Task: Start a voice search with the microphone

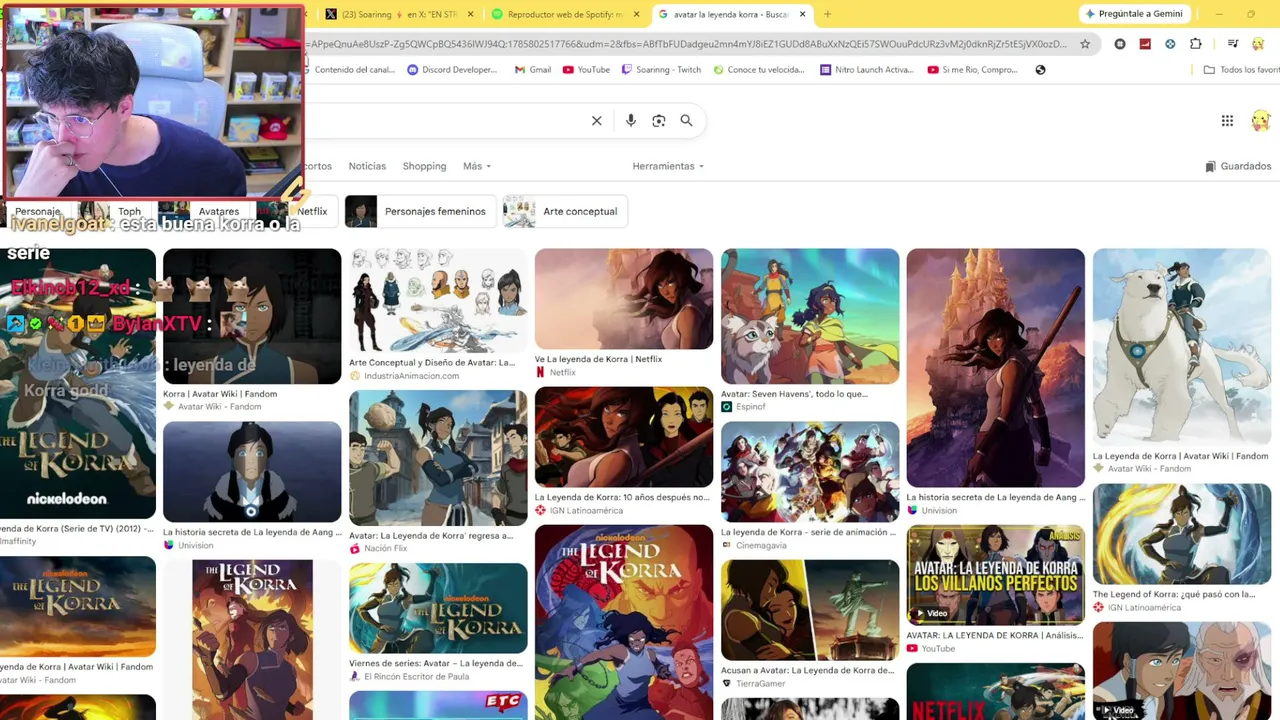Action: [631, 121]
